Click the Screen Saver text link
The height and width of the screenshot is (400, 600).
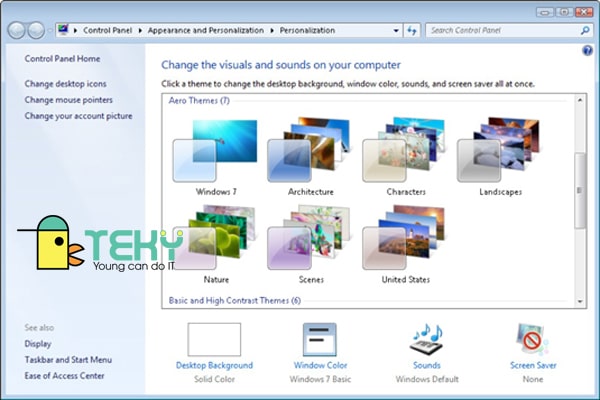point(533,365)
